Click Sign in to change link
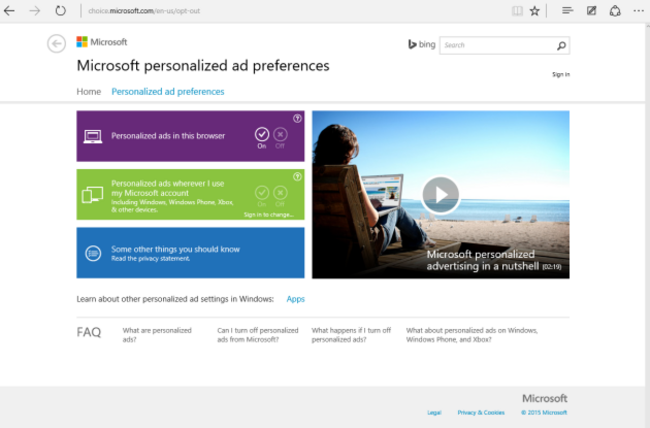This screenshot has width=650, height=428. (269, 215)
